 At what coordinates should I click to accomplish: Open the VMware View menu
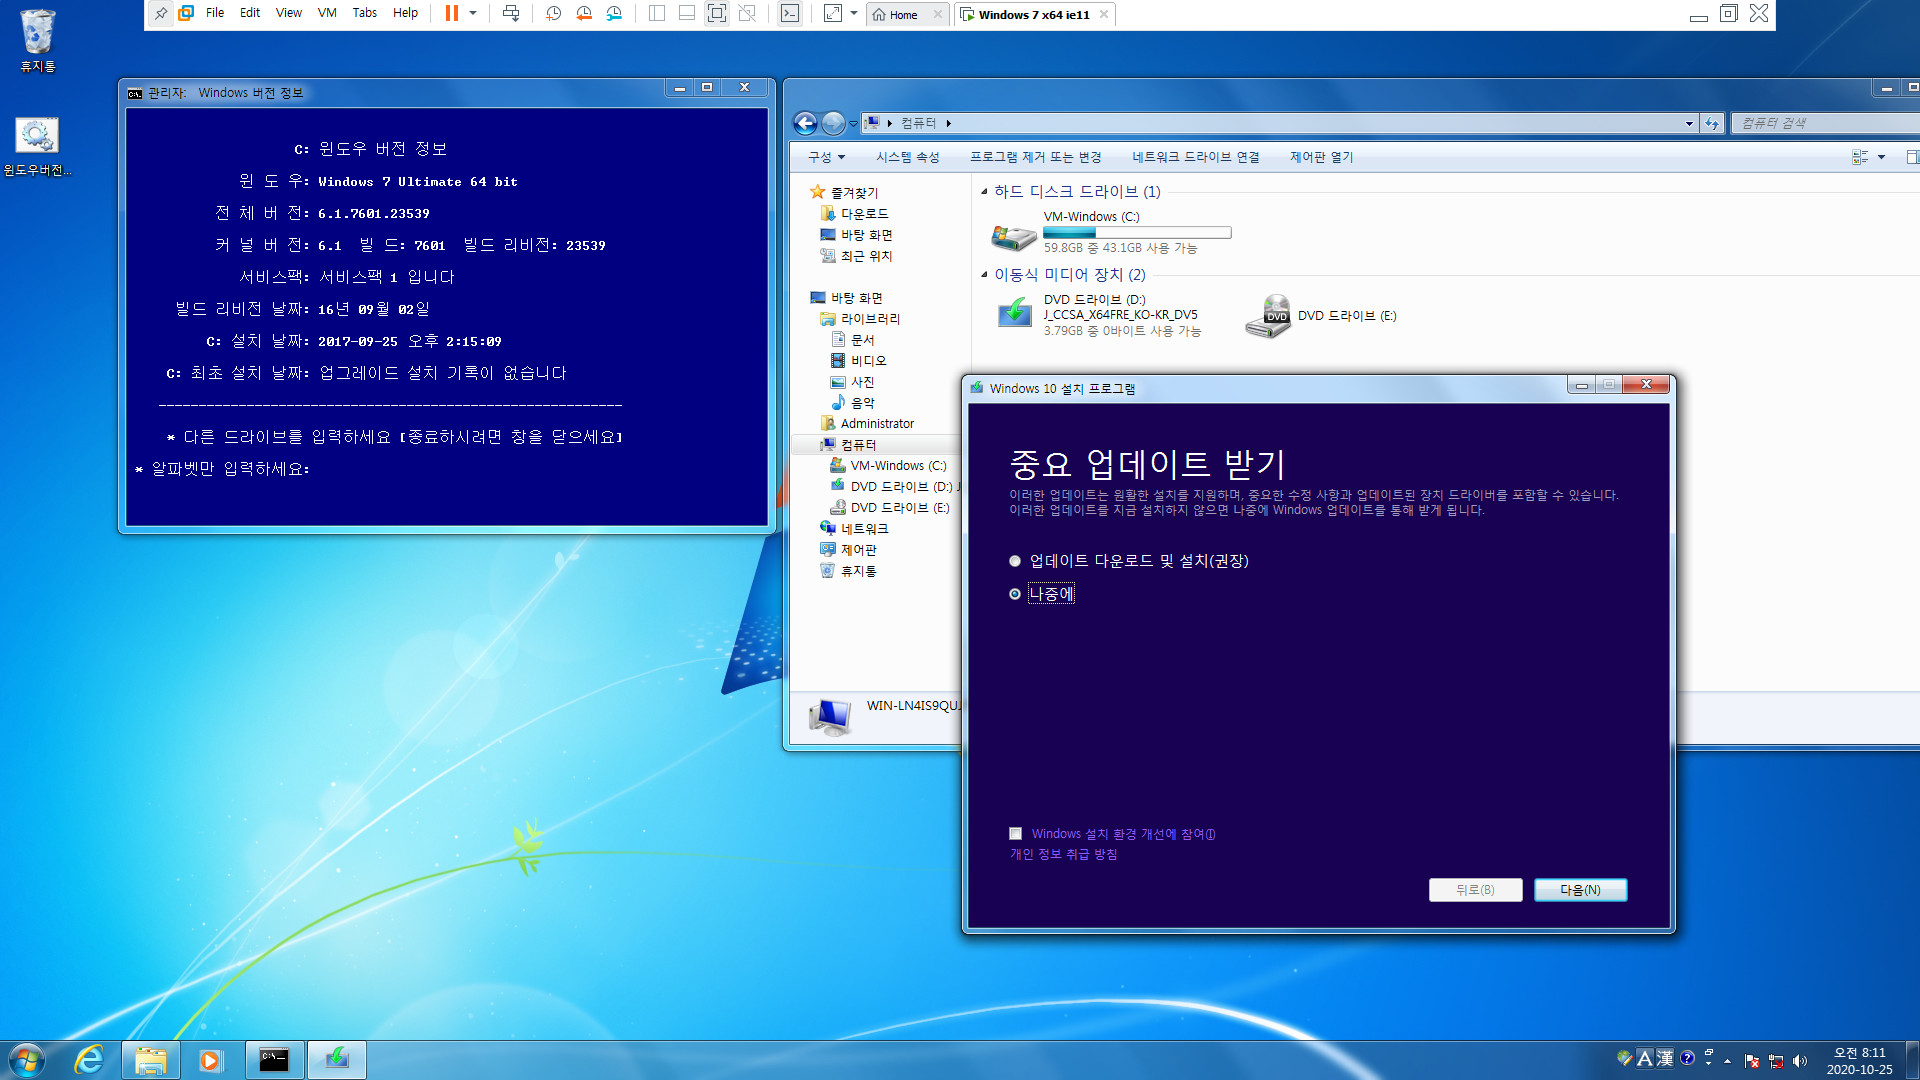click(289, 13)
